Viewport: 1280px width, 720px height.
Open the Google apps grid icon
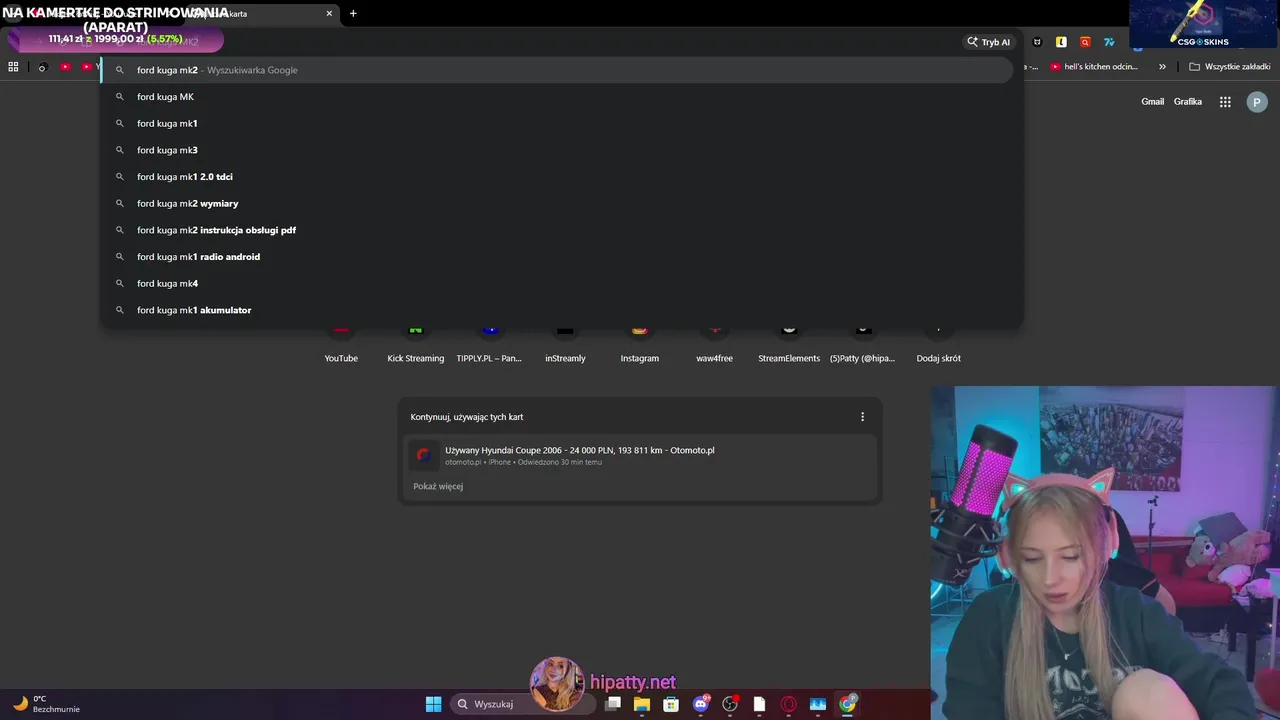tap(1225, 102)
